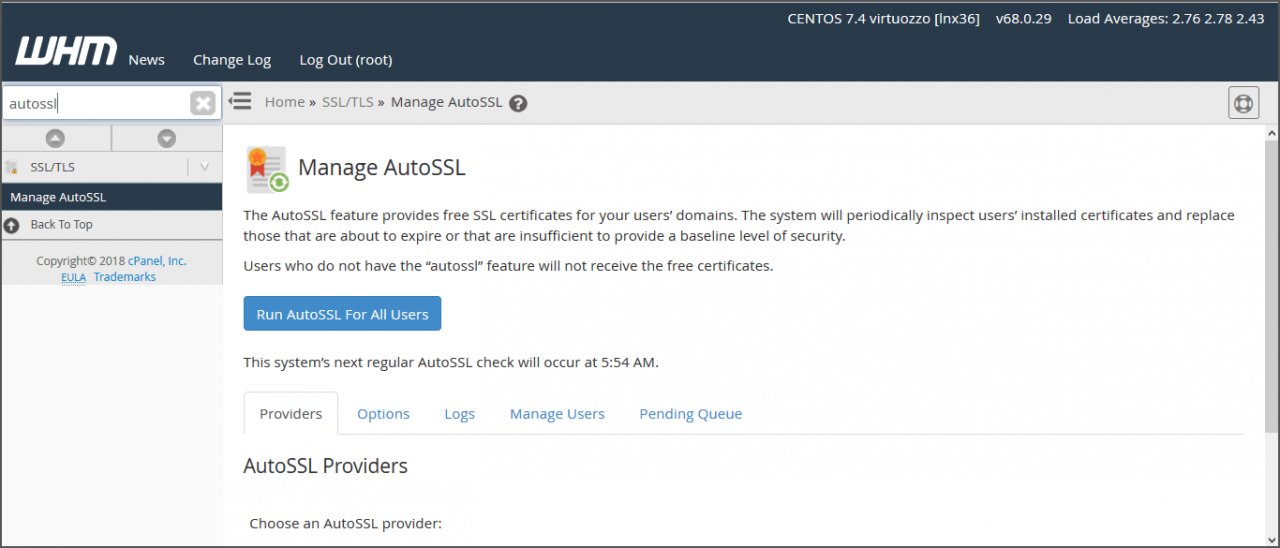Clear the autossl search field
Screen dimensions: 1280x548
coord(203,103)
